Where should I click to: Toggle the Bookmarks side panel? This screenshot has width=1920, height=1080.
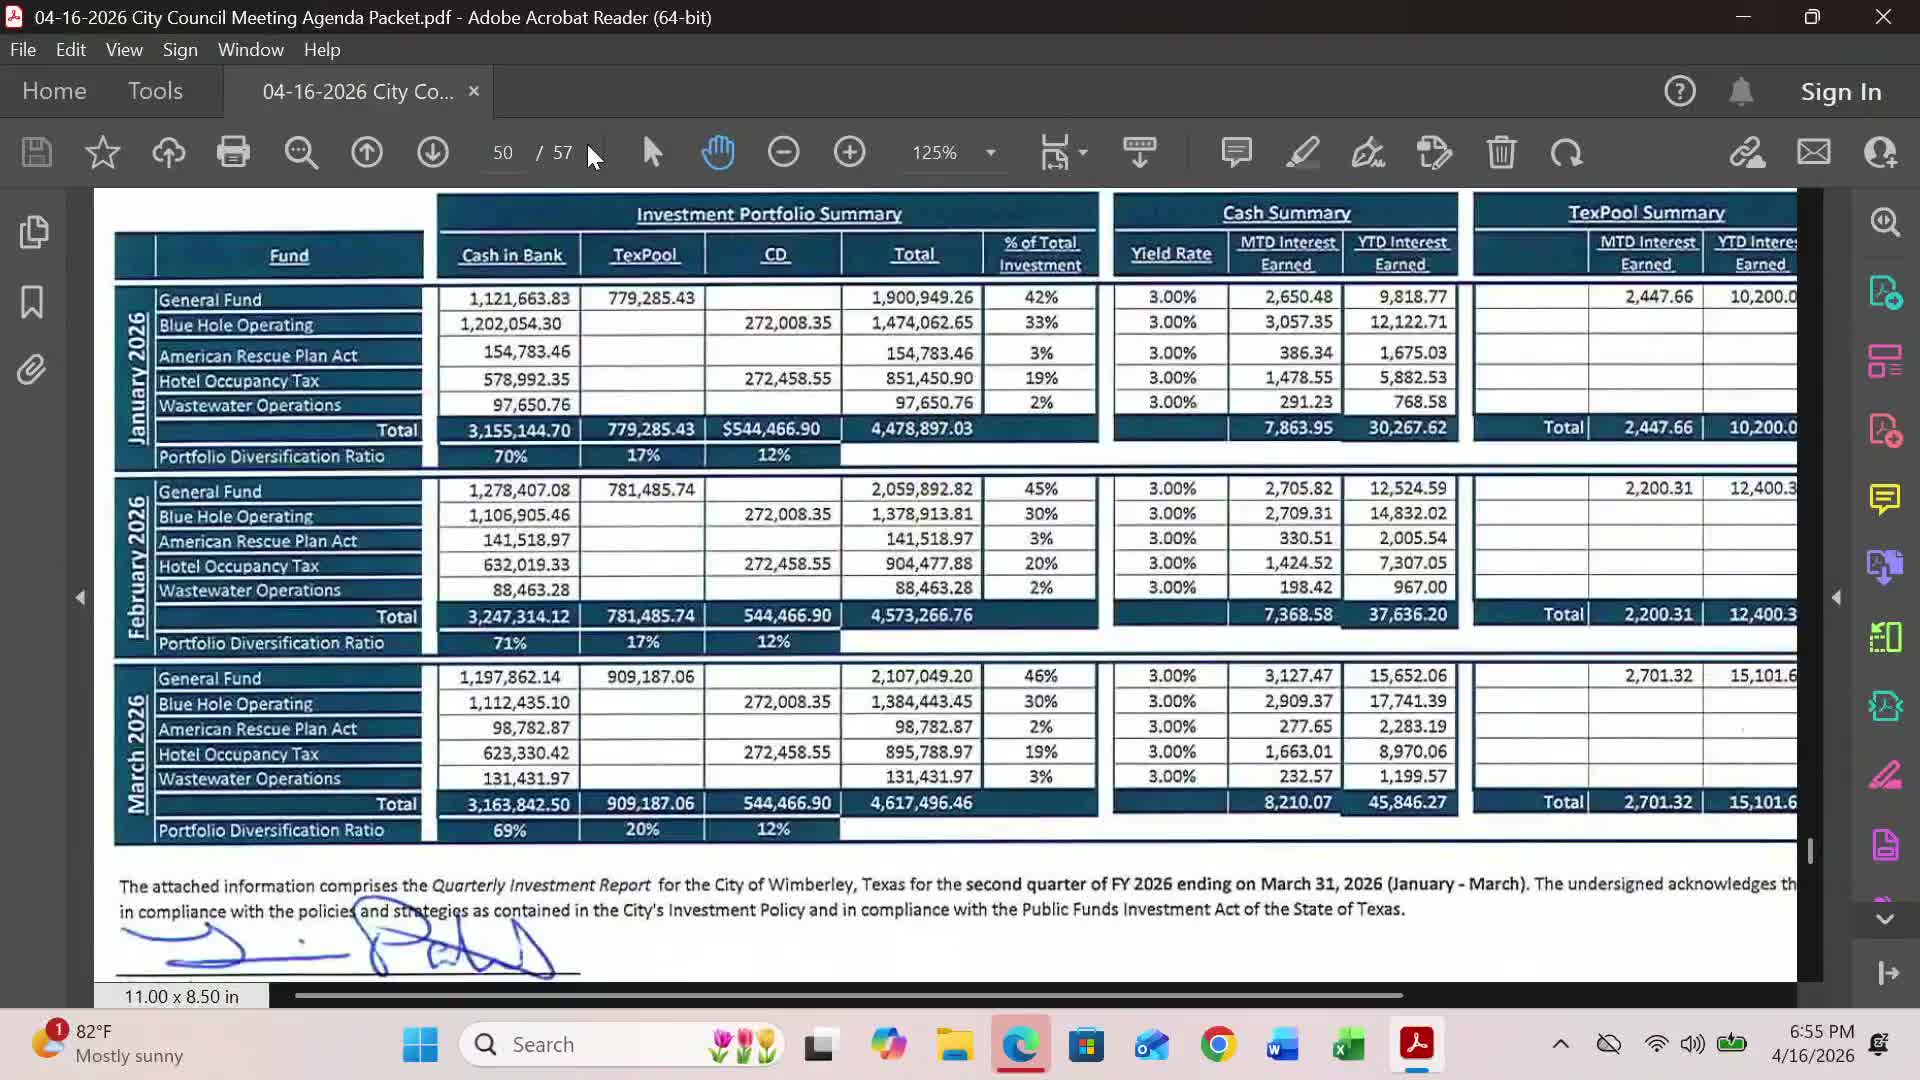coord(33,301)
